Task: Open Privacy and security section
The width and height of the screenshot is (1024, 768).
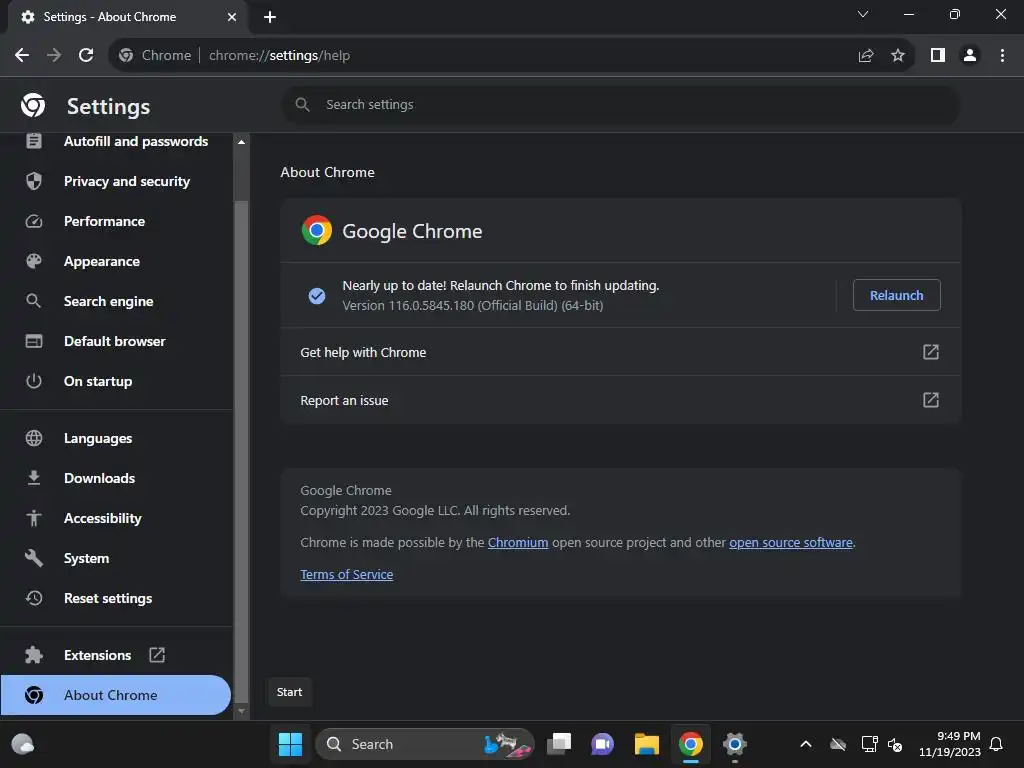Action: pos(116,181)
